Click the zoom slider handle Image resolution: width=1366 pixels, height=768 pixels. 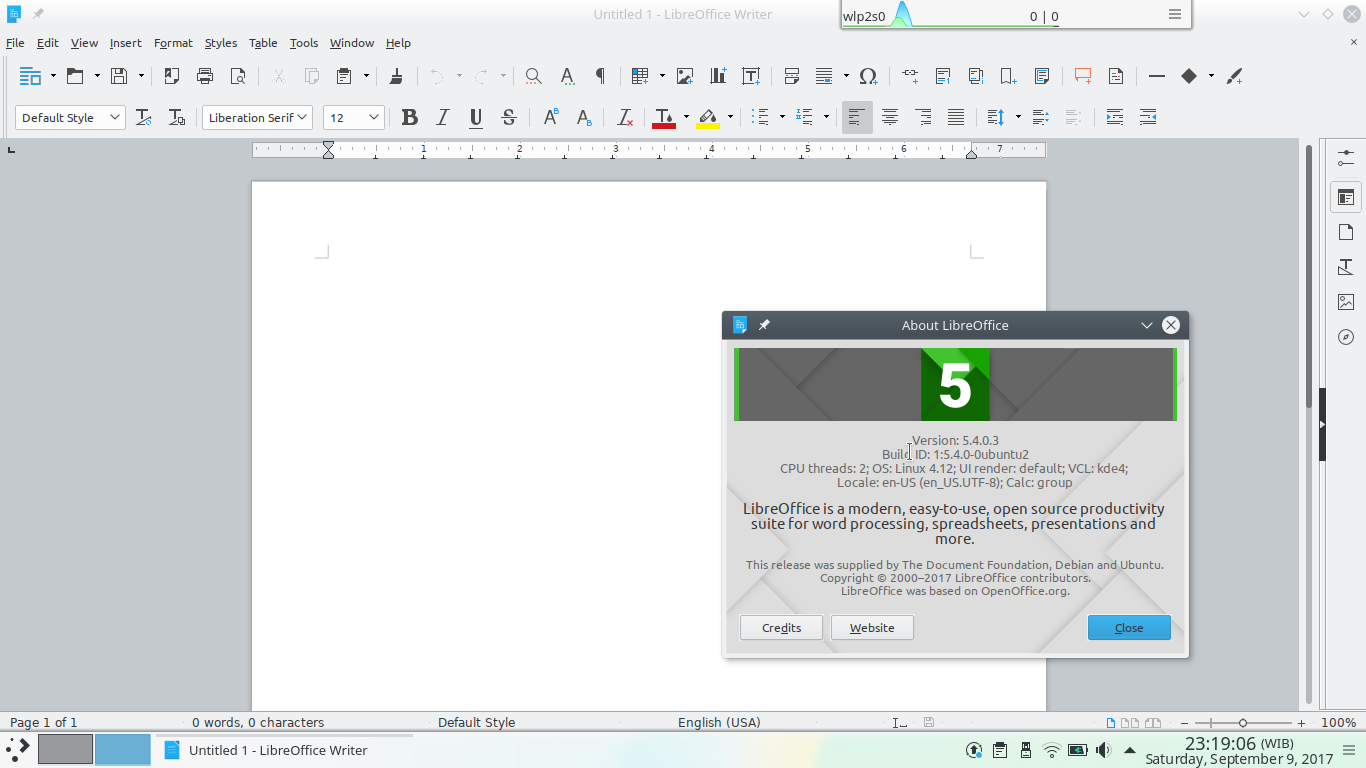click(1243, 722)
